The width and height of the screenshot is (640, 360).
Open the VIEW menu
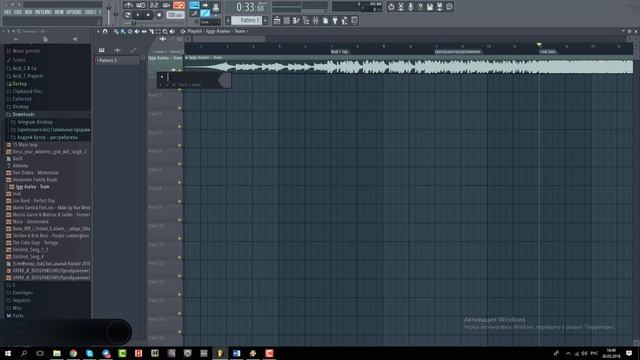(x=59, y=12)
